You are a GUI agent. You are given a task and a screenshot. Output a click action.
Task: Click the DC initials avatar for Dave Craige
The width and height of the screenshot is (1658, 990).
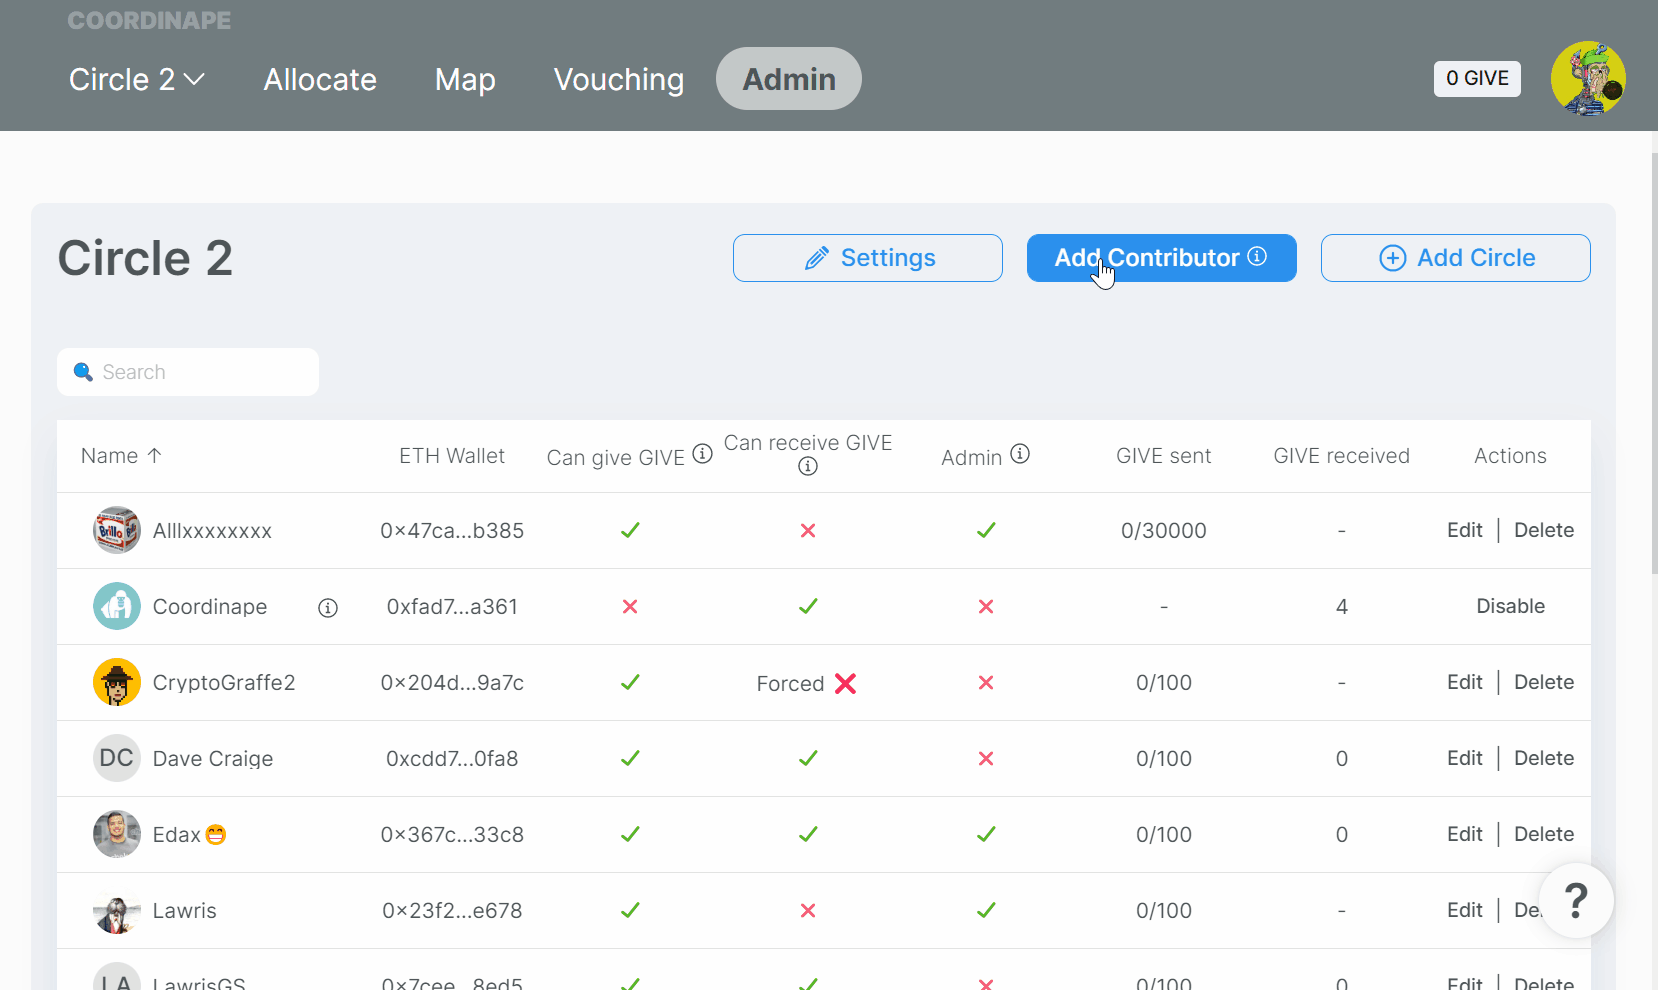pyautogui.click(x=117, y=758)
